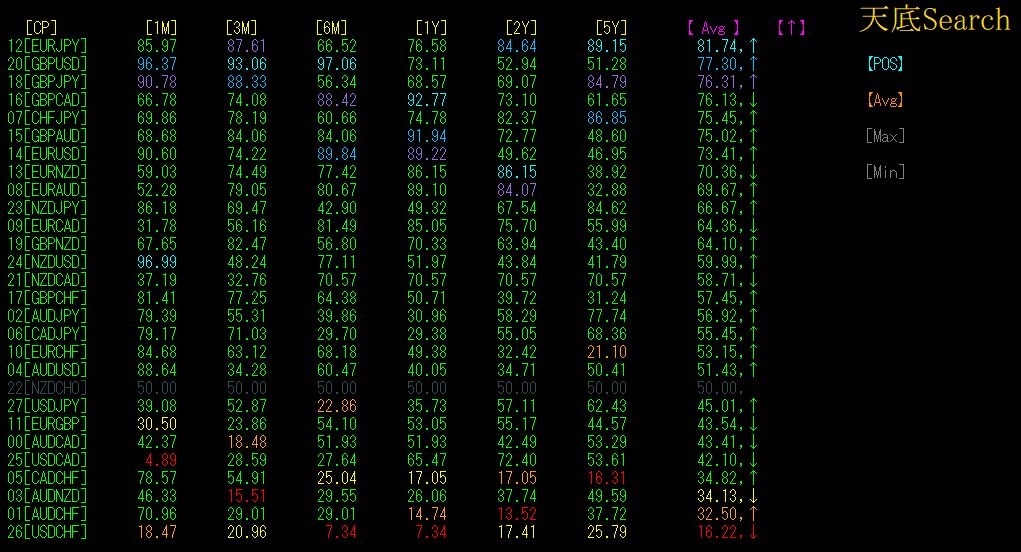Select the 14[EURUSD] pair row label
Image resolution: width=1021 pixels, height=552 pixels.
click(47, 154)
